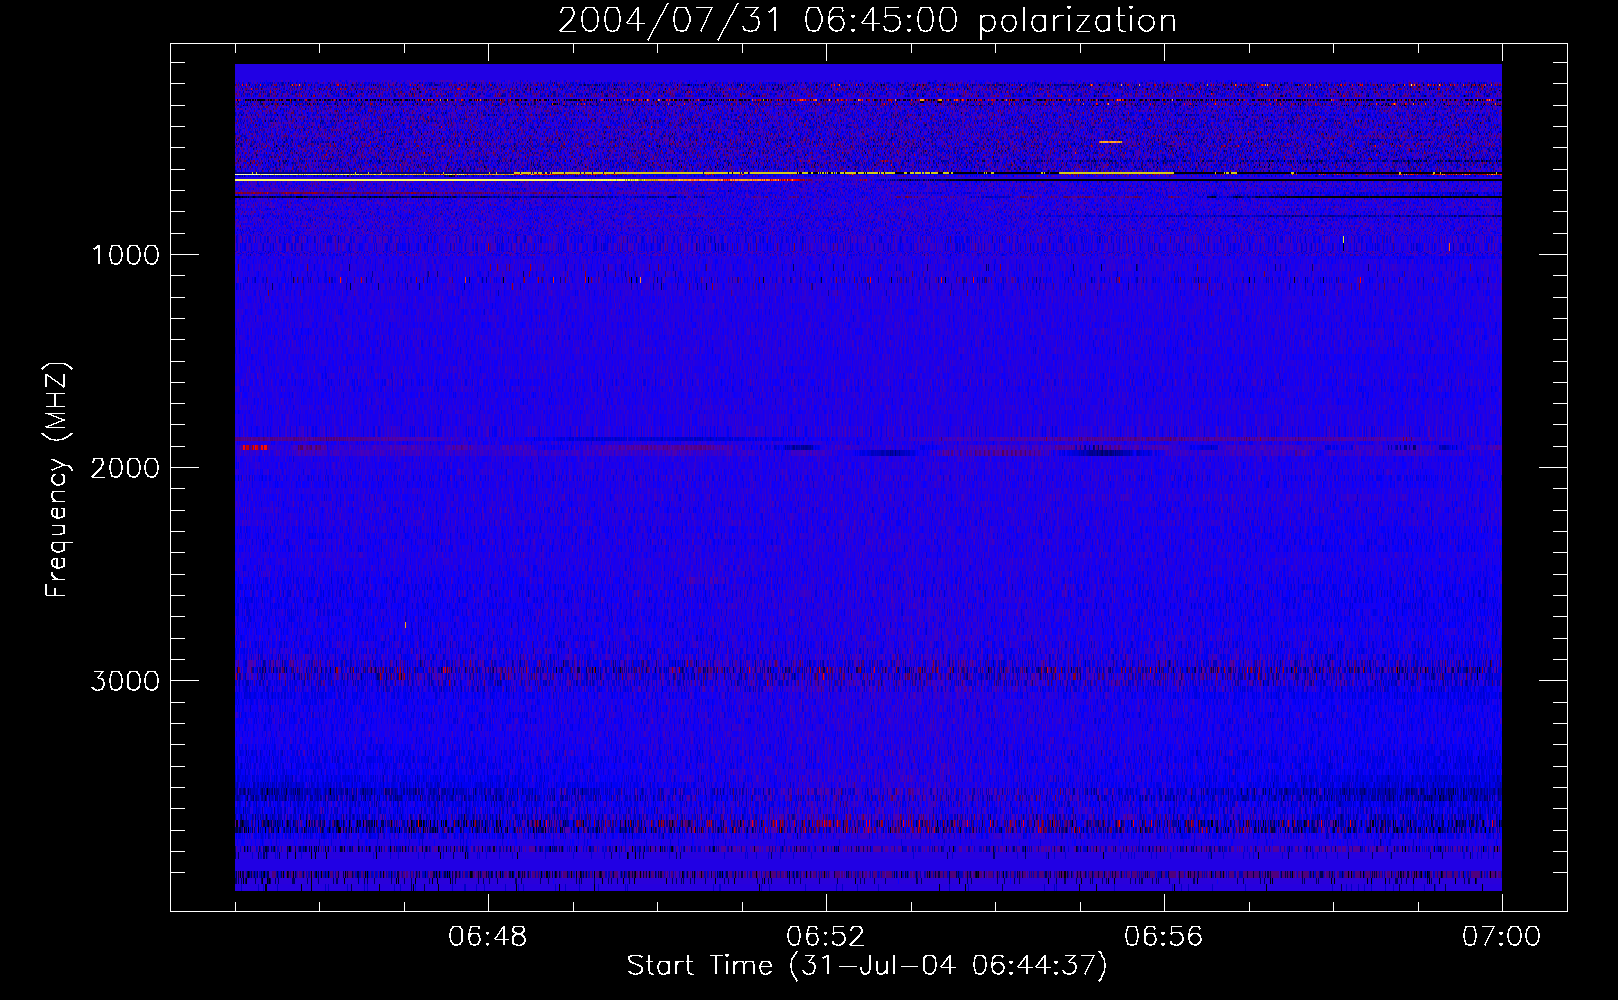This screenshot has height=1000, width=1618.
Task: Click the plot title '2004/07/31 06:45:00 polarization'
Action: 867,21
